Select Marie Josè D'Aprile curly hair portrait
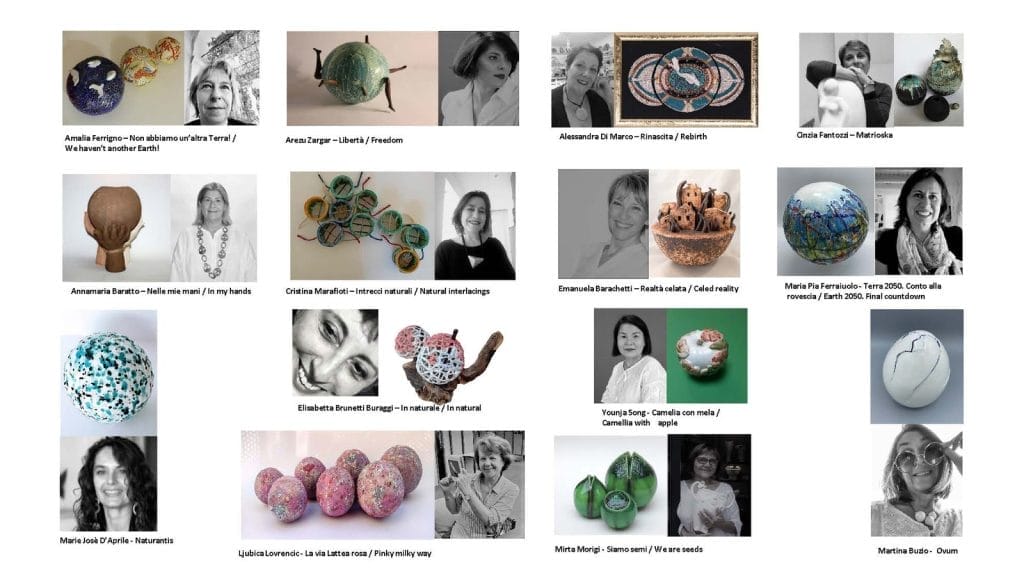1024x576 pixels. click(108, 484)
